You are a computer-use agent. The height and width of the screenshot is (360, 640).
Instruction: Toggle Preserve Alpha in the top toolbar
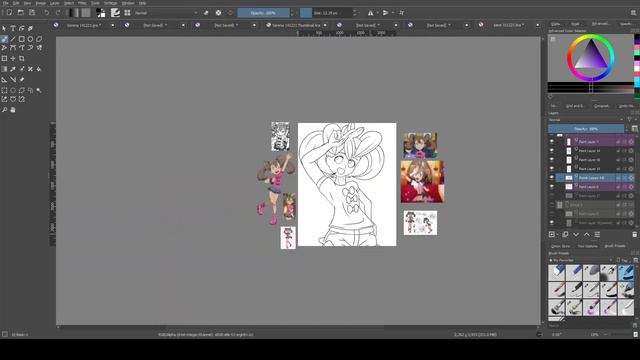218,13
